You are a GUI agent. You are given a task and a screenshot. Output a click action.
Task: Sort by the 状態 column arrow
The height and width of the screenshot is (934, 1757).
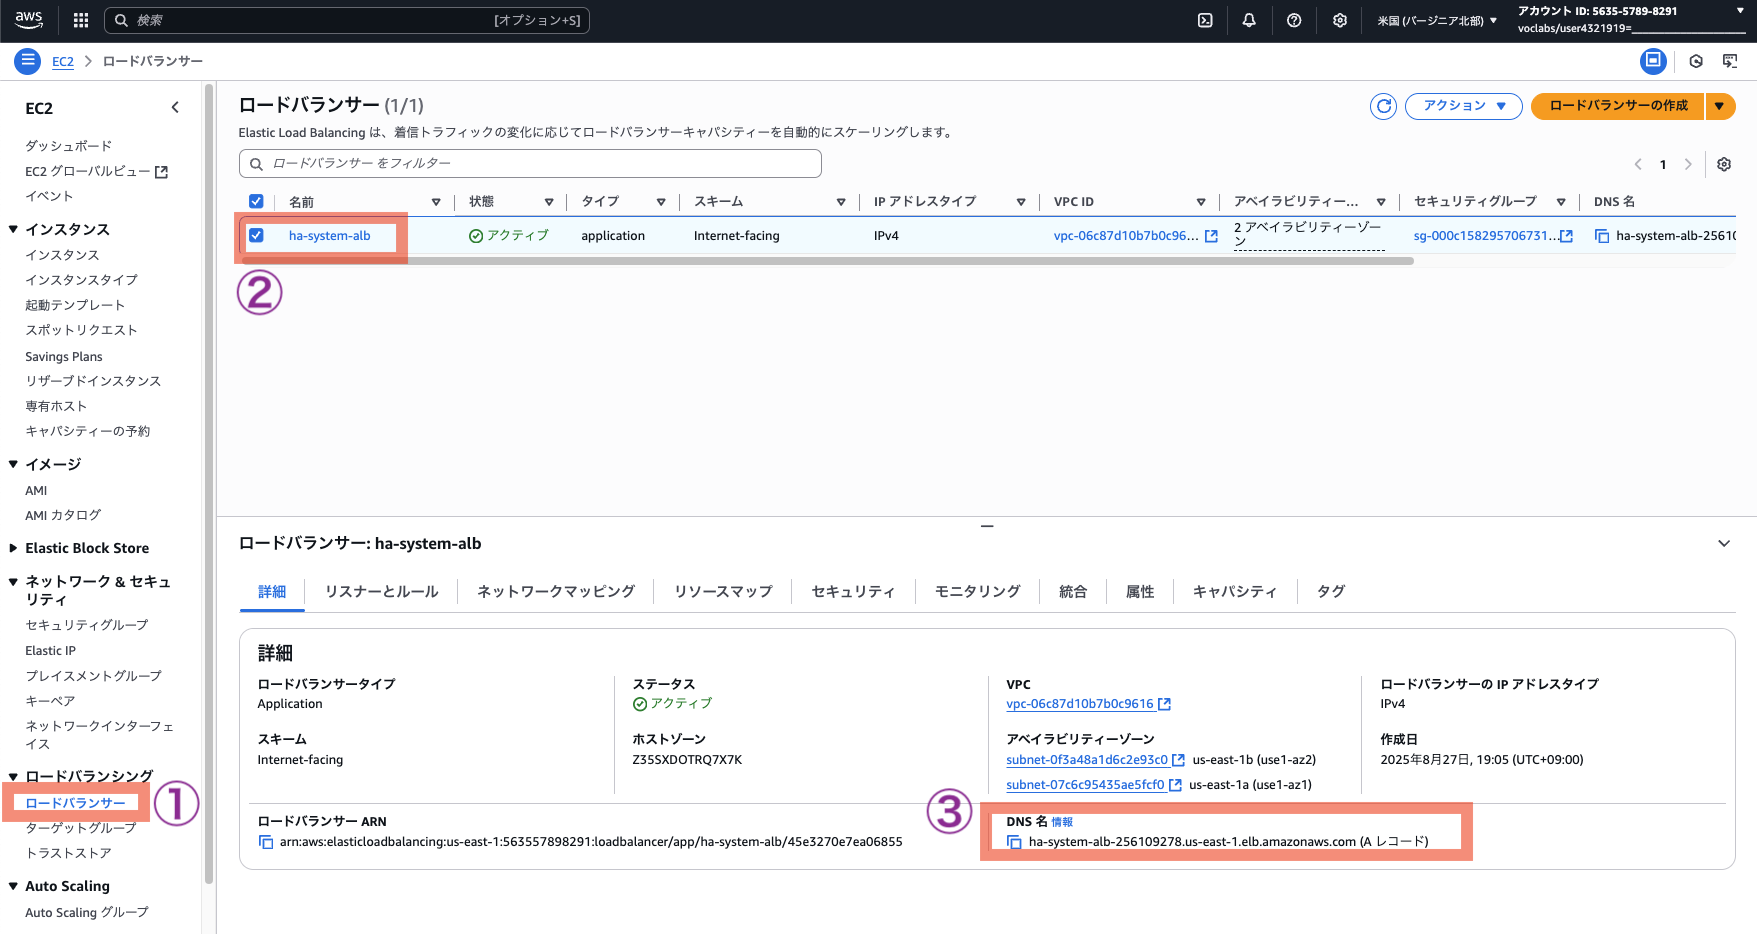click(549, 202)
